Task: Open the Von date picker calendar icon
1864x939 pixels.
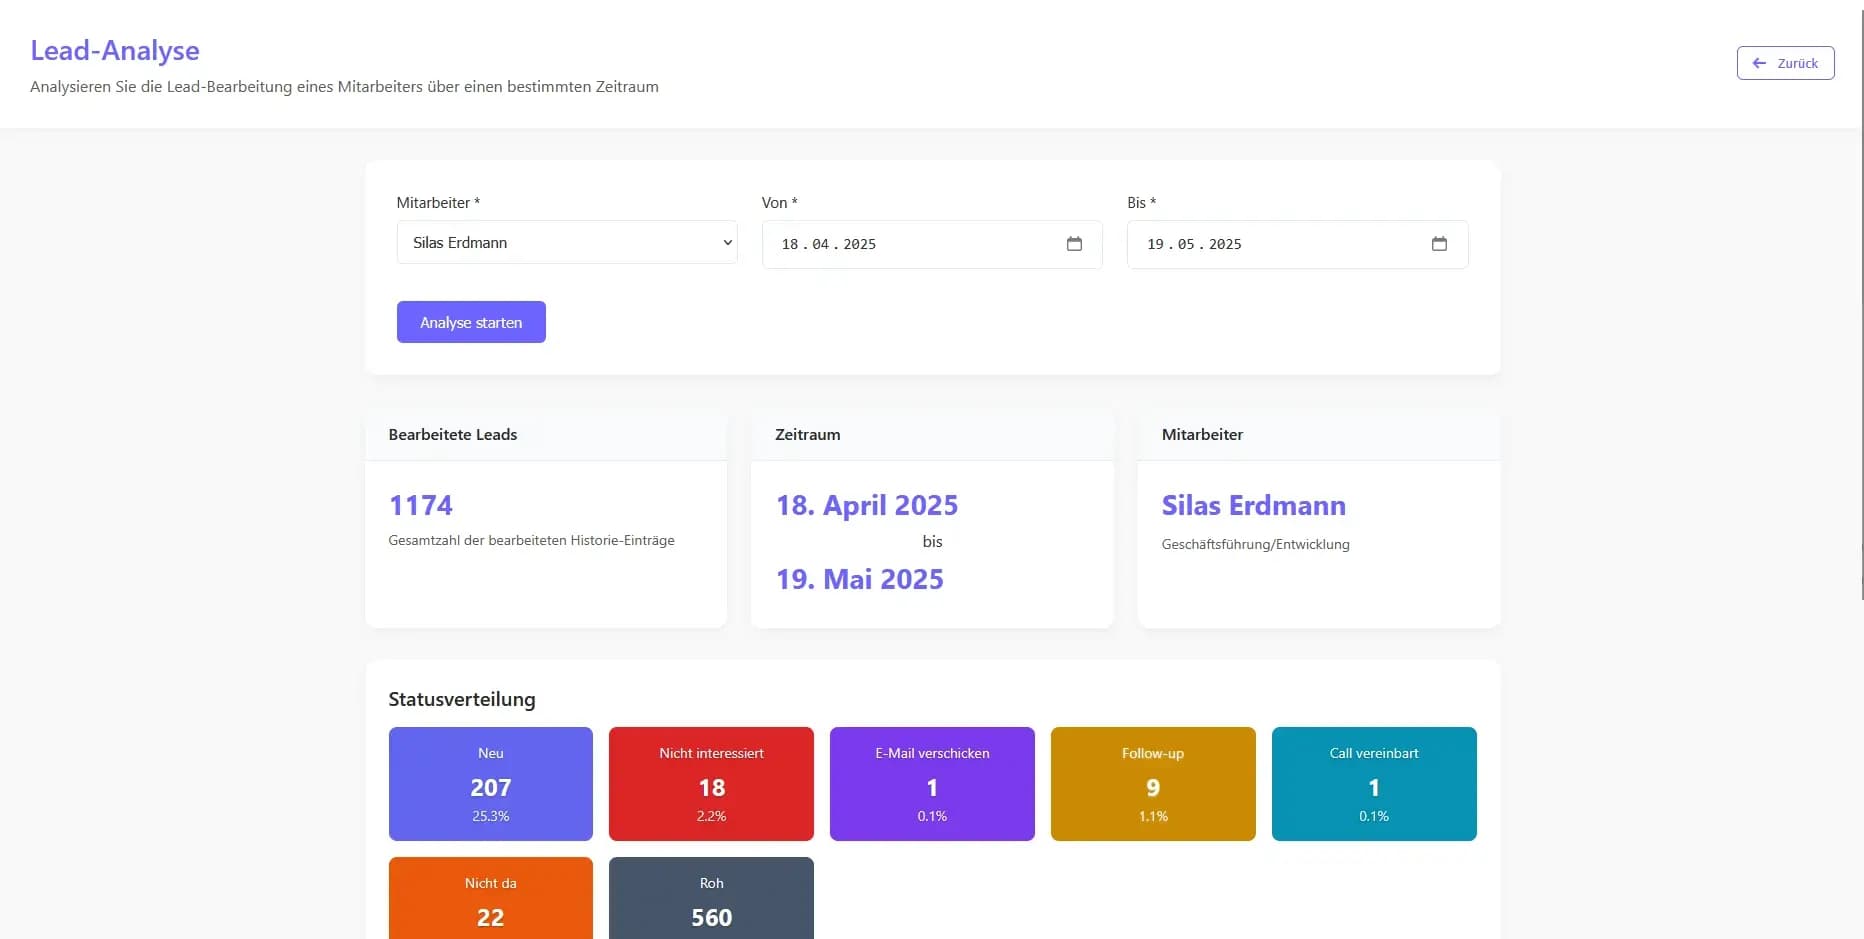Action: [1074, 244]
